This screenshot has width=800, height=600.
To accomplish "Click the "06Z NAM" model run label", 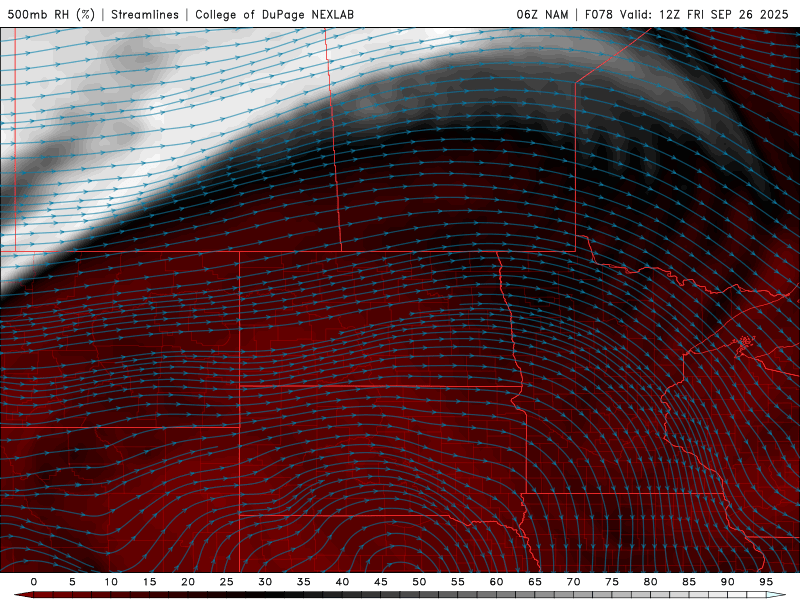I will click(x=542, y=15).
